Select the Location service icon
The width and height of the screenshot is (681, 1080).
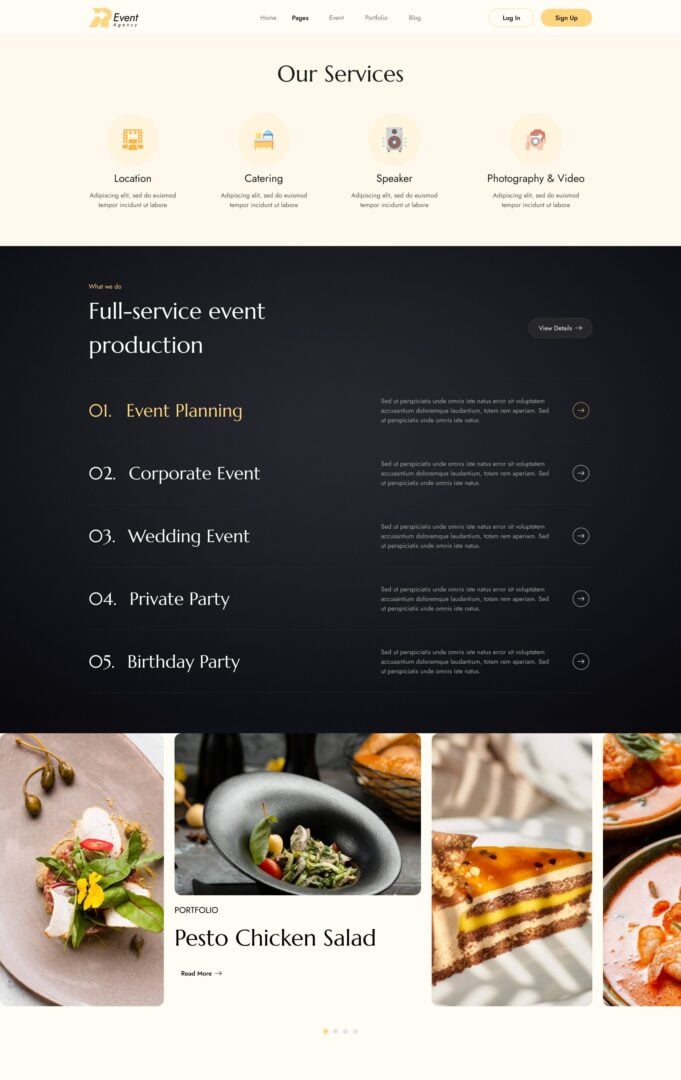132,139
